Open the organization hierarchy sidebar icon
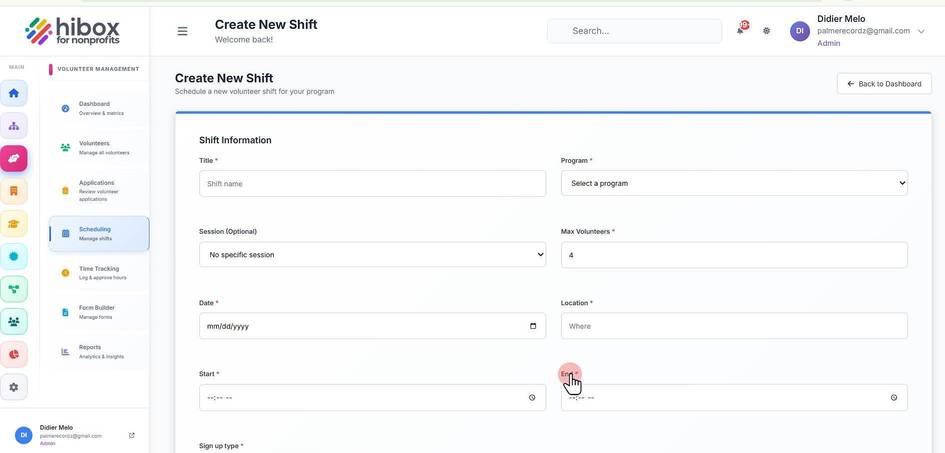Image resolution: width=945 pixels, height=453 pixels. (x=14, y=126)
